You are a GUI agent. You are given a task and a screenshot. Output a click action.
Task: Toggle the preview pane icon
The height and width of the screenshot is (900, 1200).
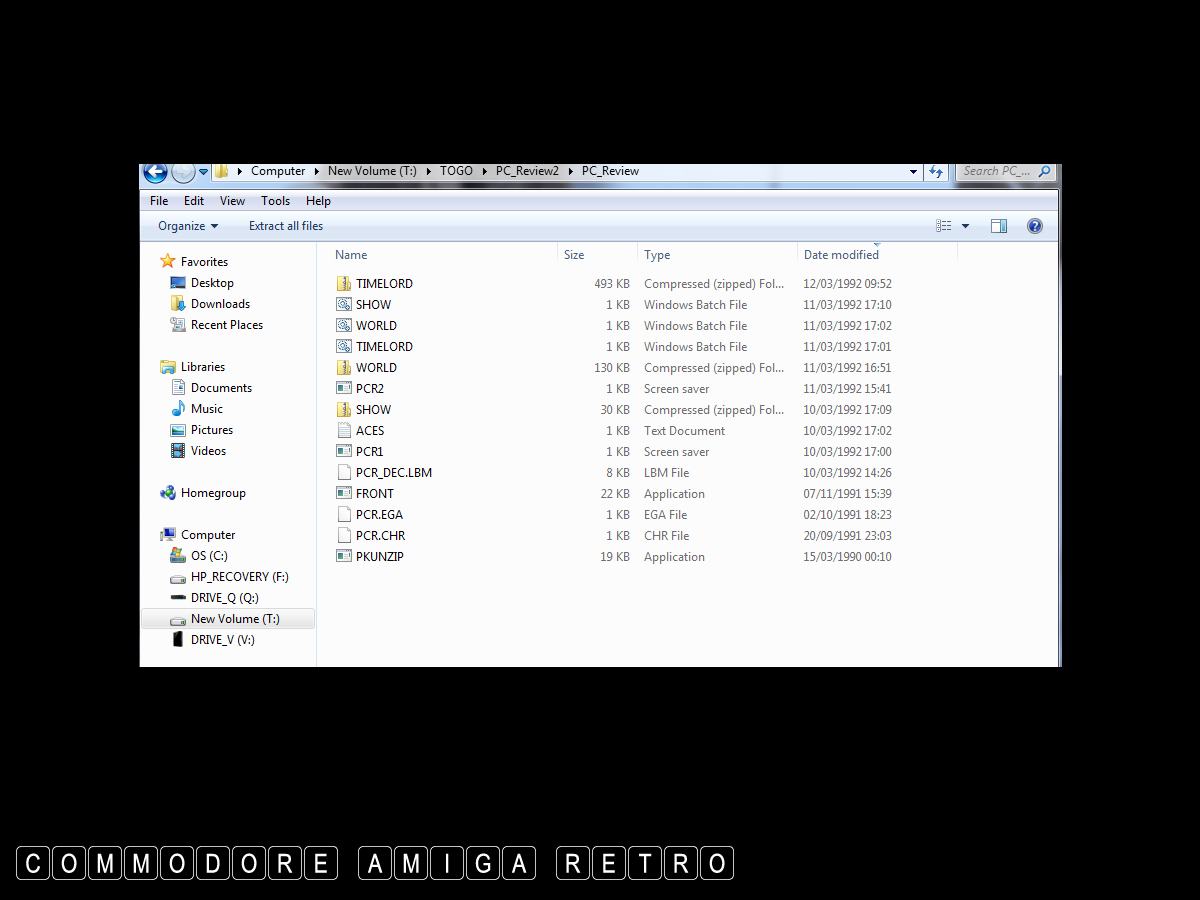tap(998, 226)
